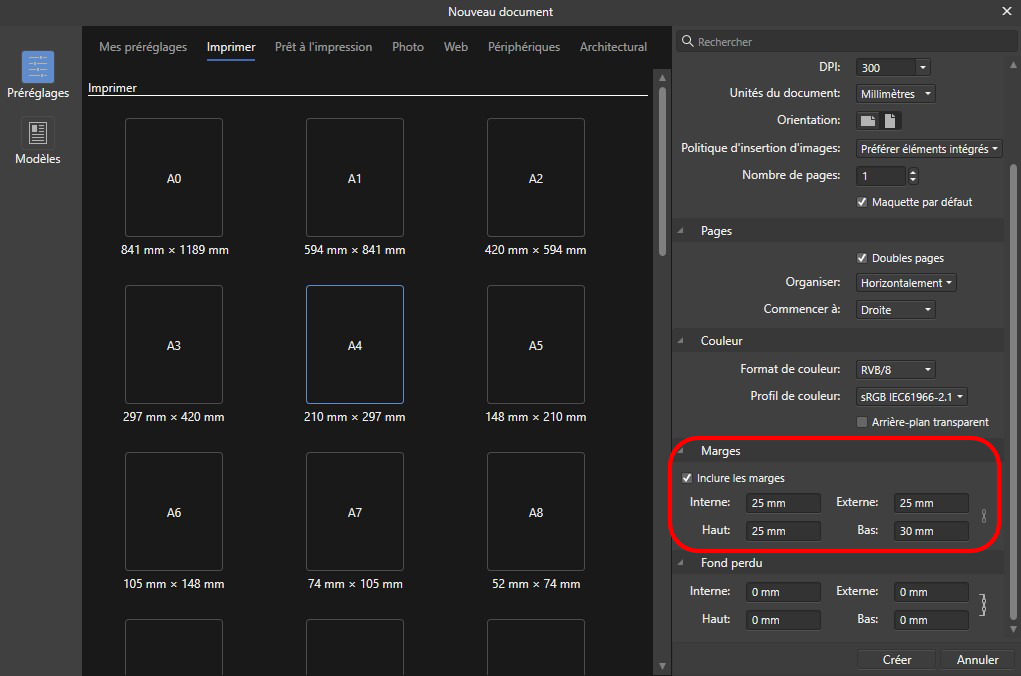The height and width of the screenshot is (676, 1021).
Task: Click the 210 mm × 297 mm label
Action: [355, 417]
